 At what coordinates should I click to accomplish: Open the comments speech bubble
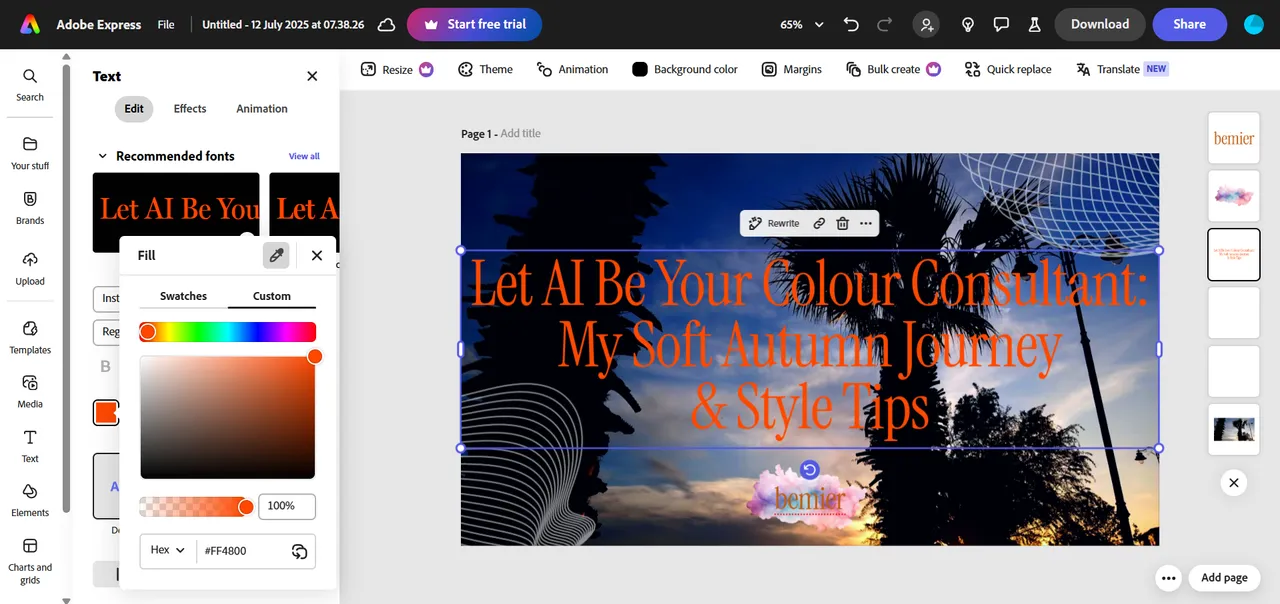pyautogui.click(x=1001, y=24)
